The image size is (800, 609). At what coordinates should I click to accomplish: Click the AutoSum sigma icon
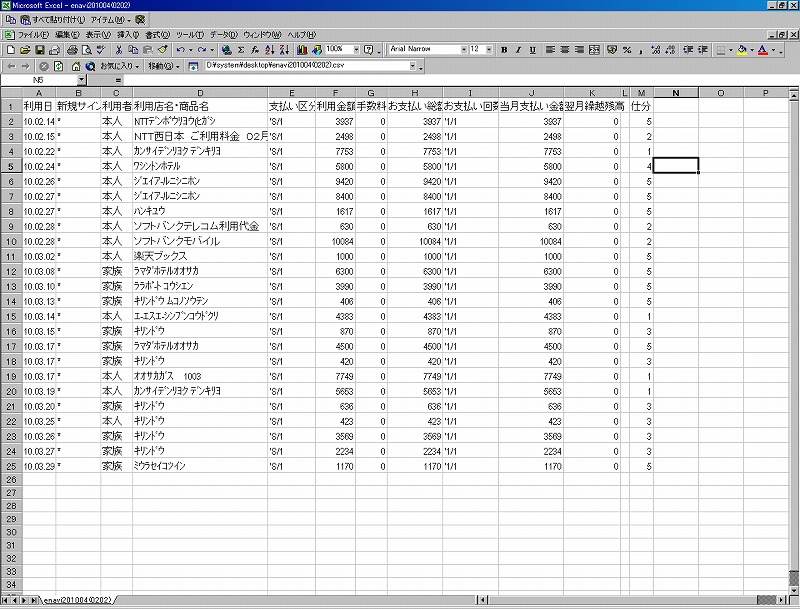click(241, 50)
